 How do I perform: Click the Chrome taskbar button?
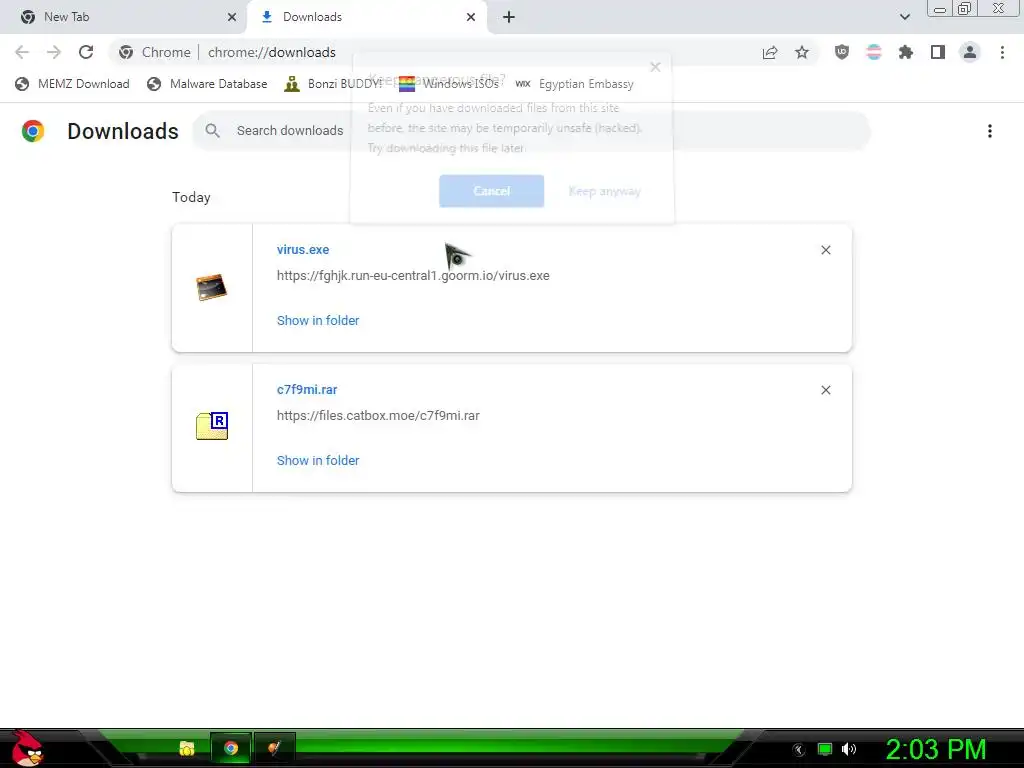click(231, 748)
